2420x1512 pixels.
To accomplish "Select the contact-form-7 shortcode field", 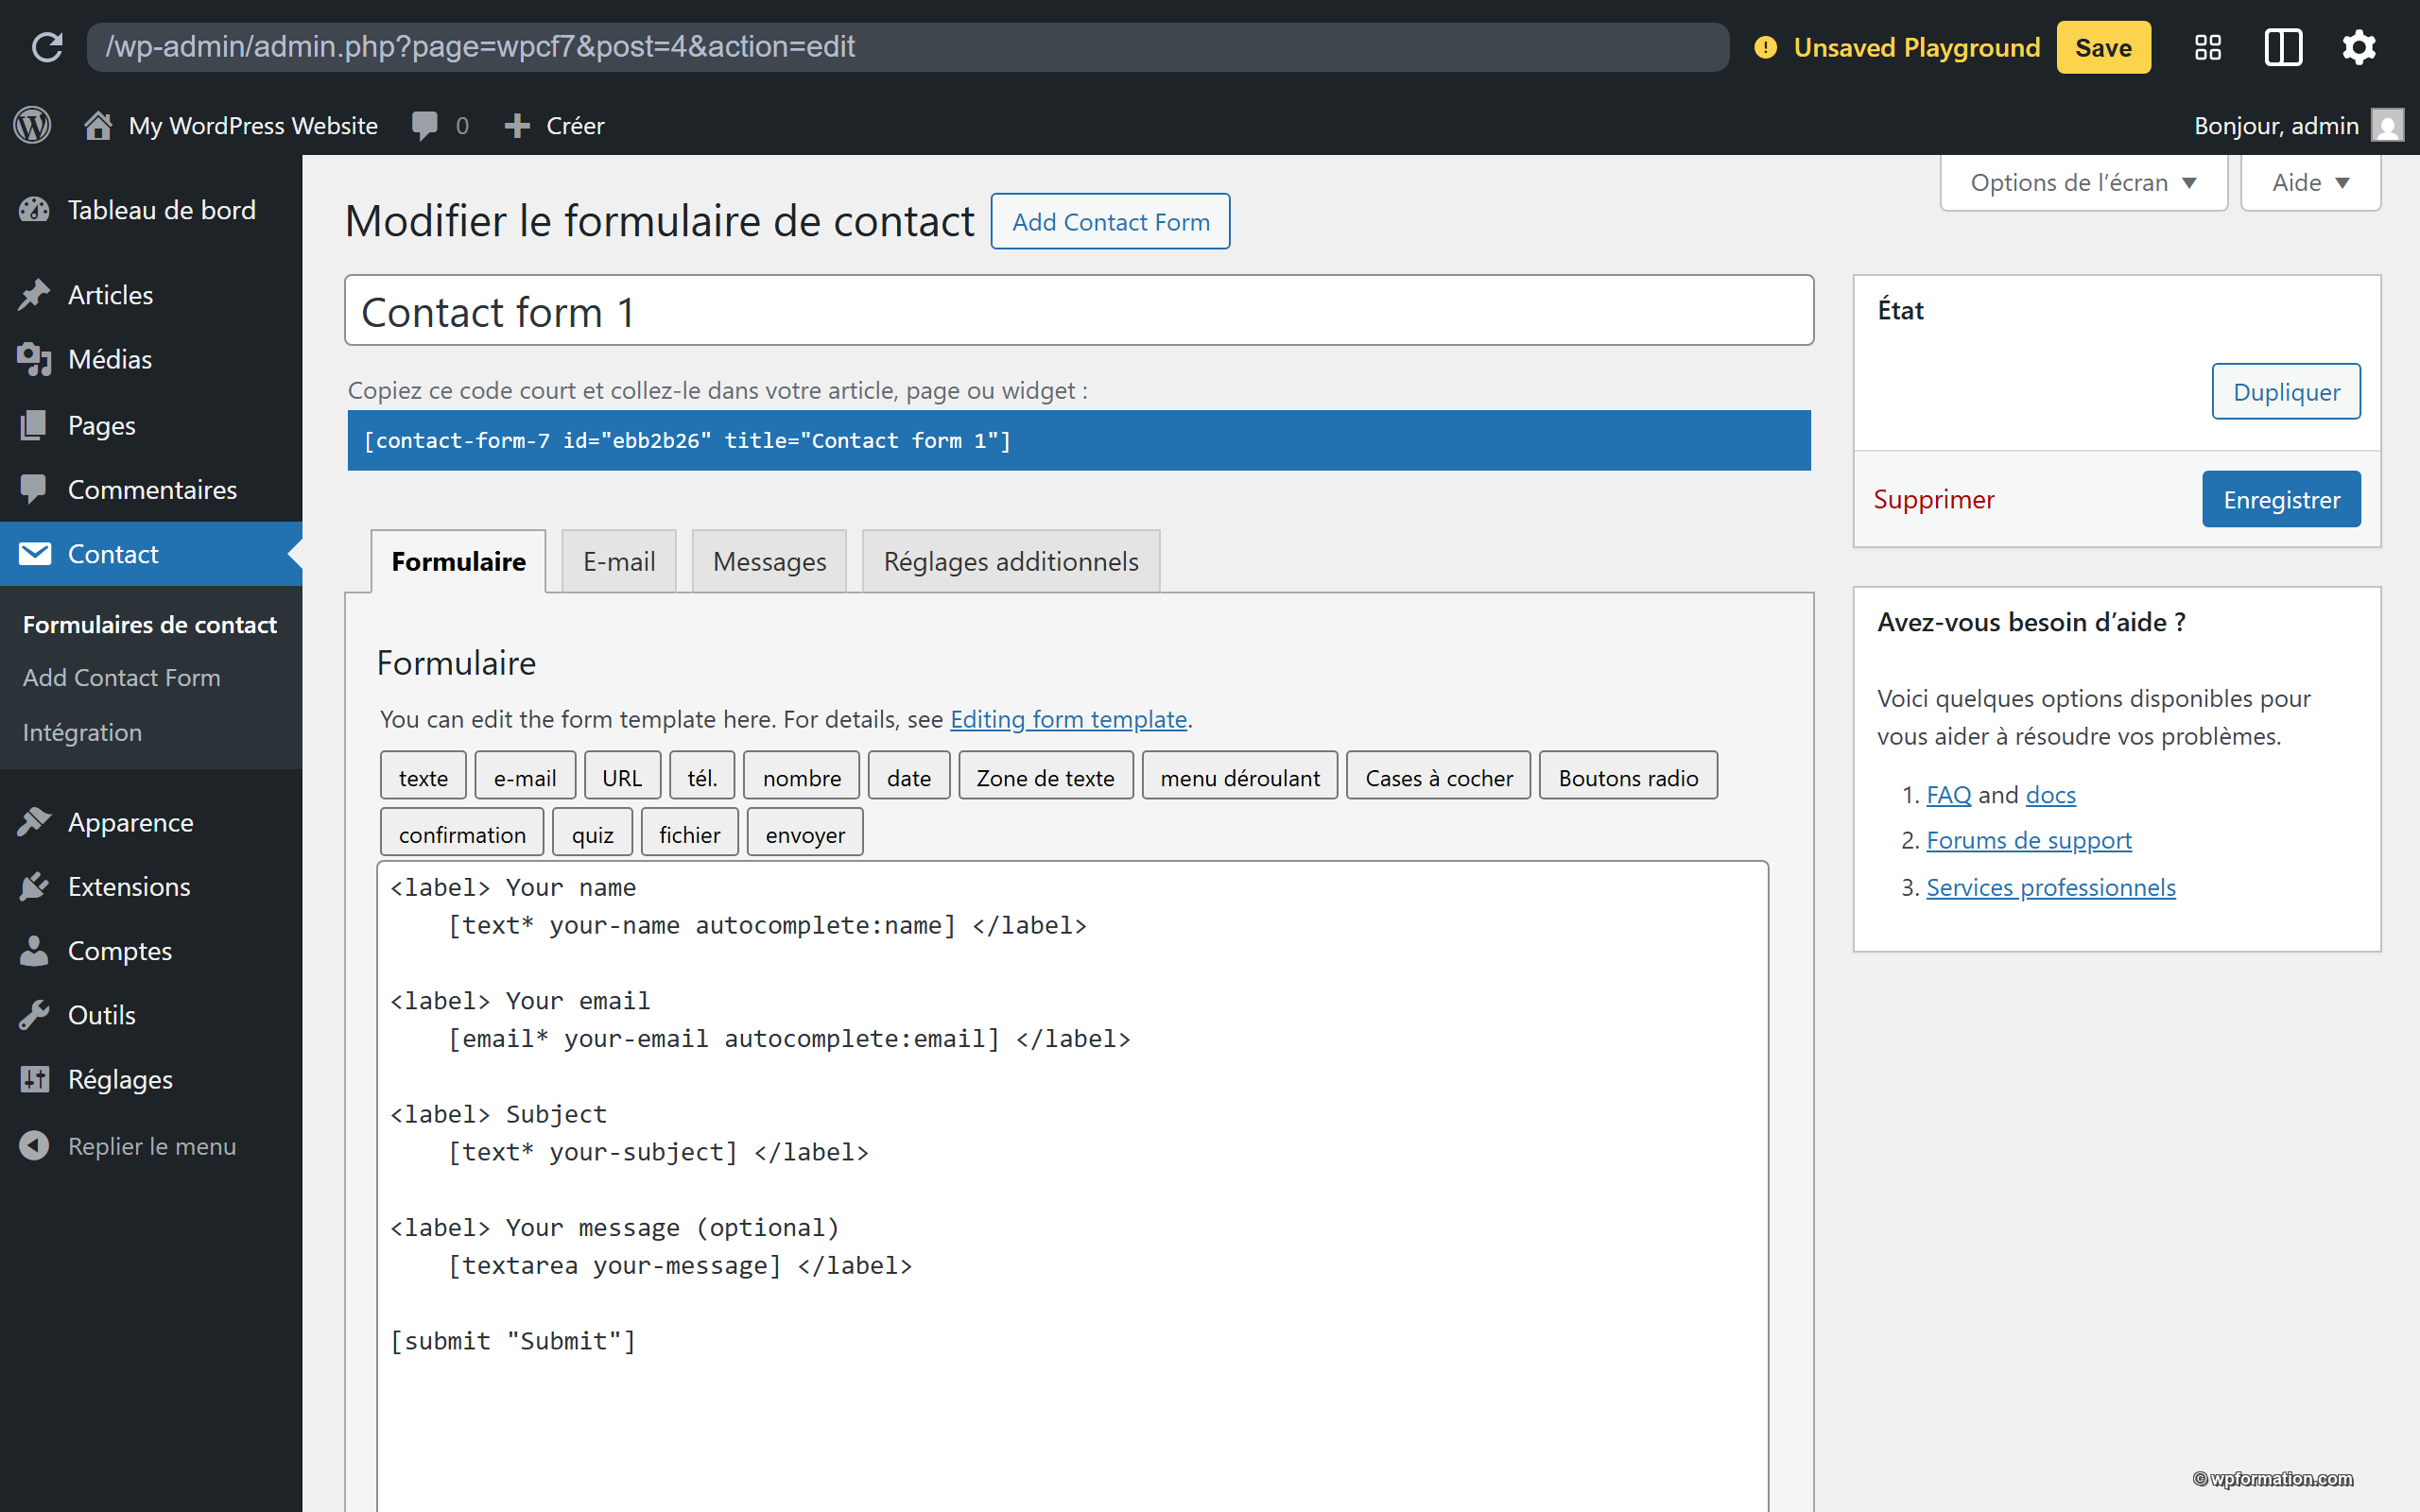I will click(x=1079, y=440).
